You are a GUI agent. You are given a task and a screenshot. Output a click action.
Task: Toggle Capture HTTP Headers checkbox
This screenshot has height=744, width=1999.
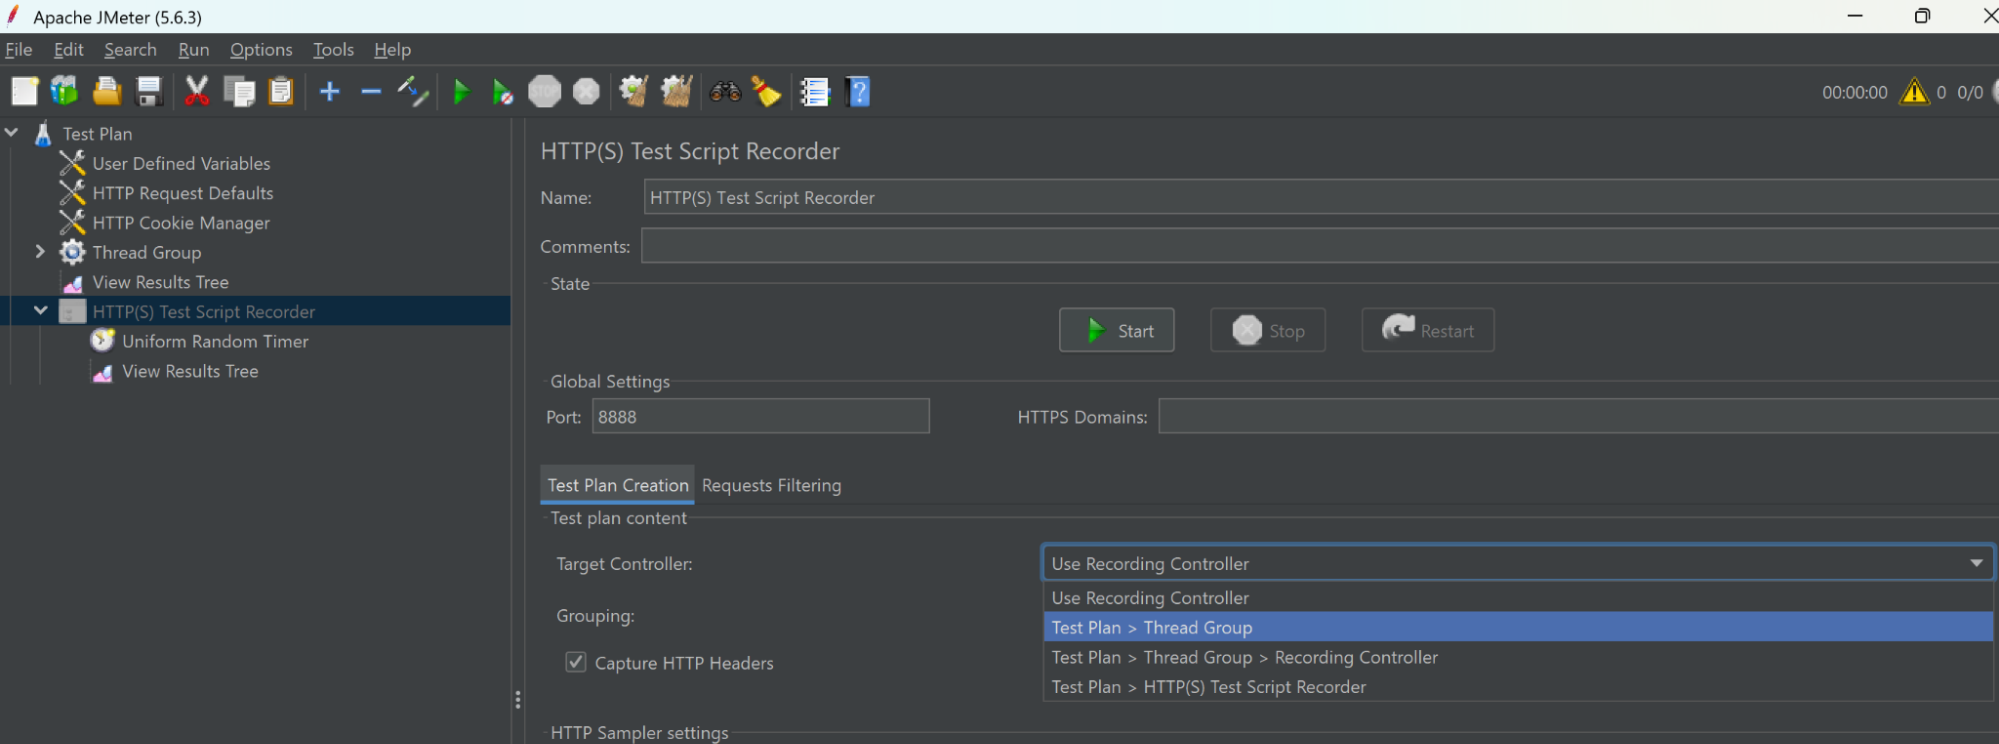[x=576, y=662]
